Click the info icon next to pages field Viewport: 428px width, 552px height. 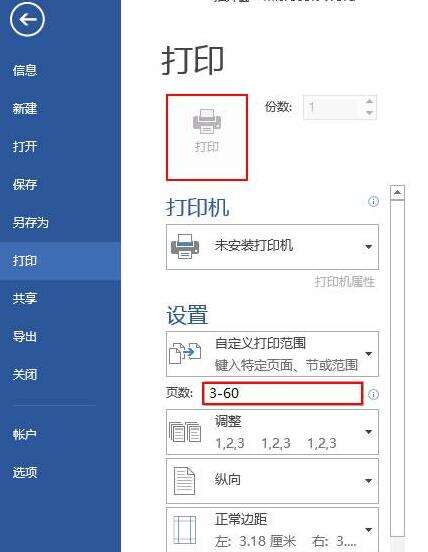pyautogui.click(x=373, y=394)
